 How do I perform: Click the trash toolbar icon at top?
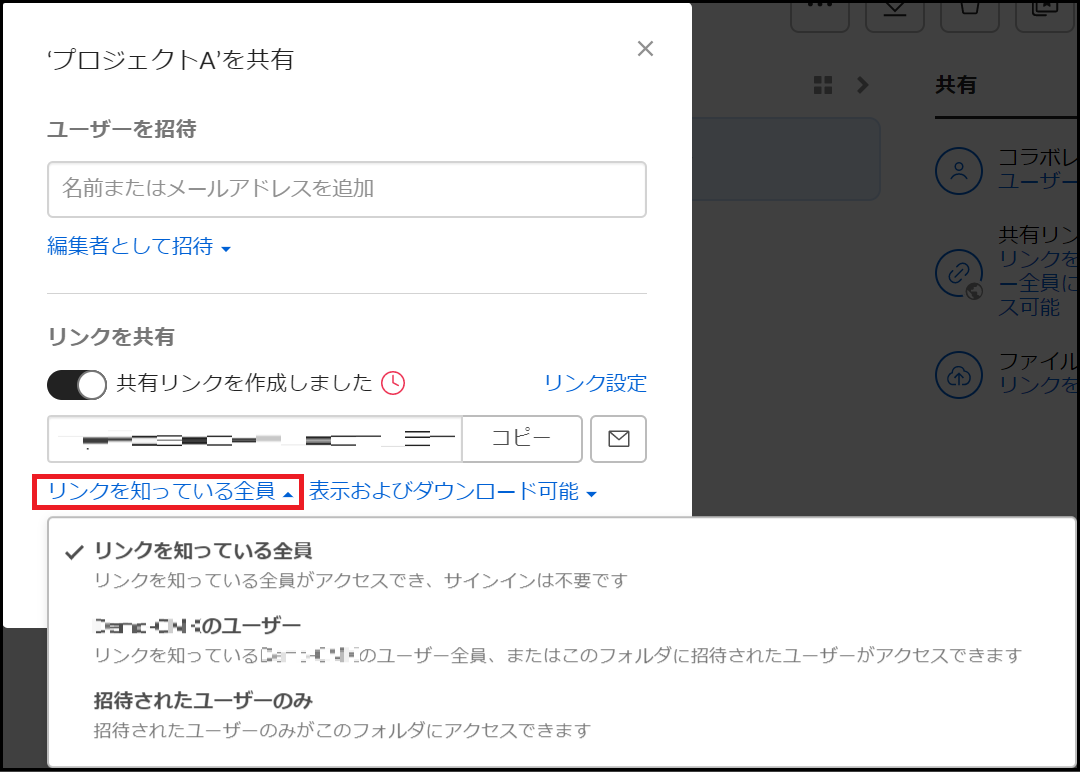click(x=970, y=14)
